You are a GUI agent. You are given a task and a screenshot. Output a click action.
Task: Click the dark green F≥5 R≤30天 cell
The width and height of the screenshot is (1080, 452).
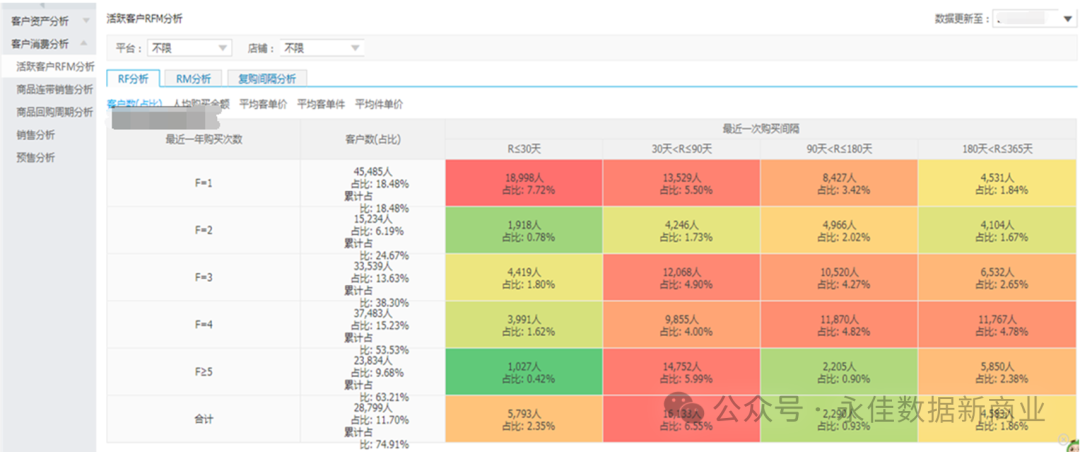524,371
